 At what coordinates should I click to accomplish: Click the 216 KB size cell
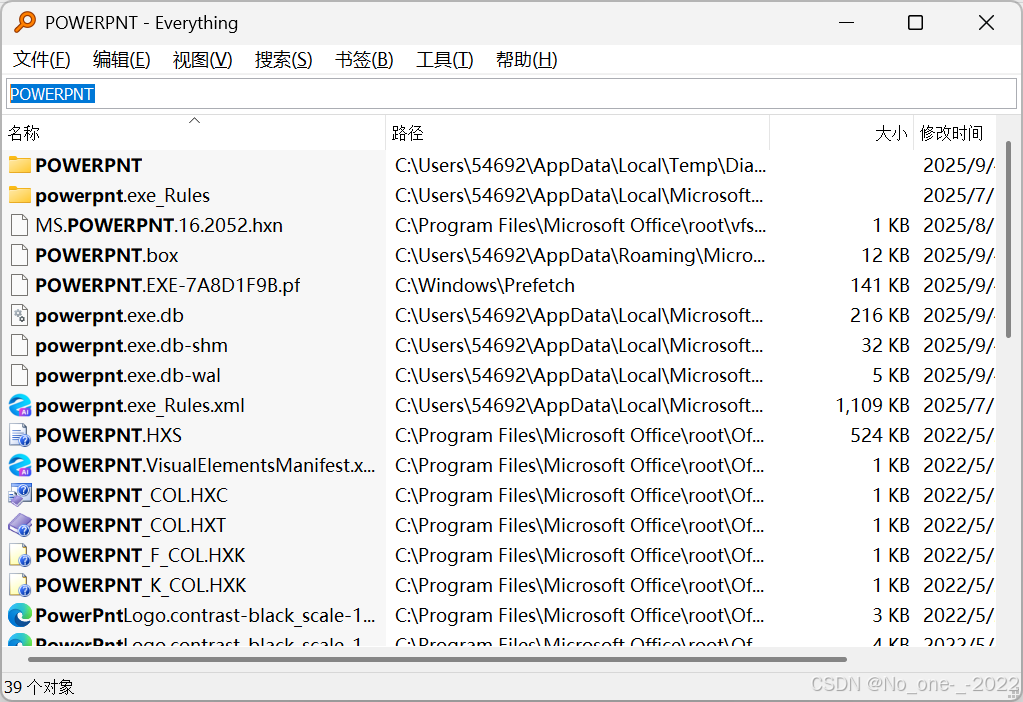879,315
